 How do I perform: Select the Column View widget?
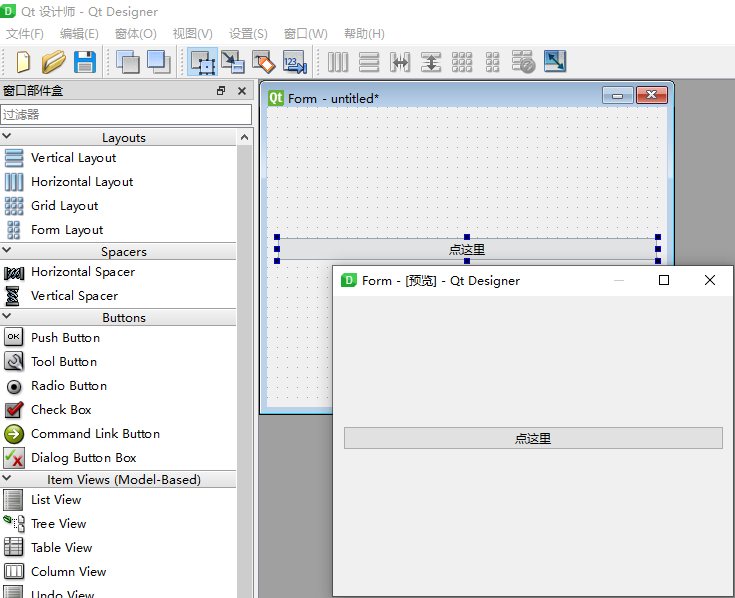119,571
